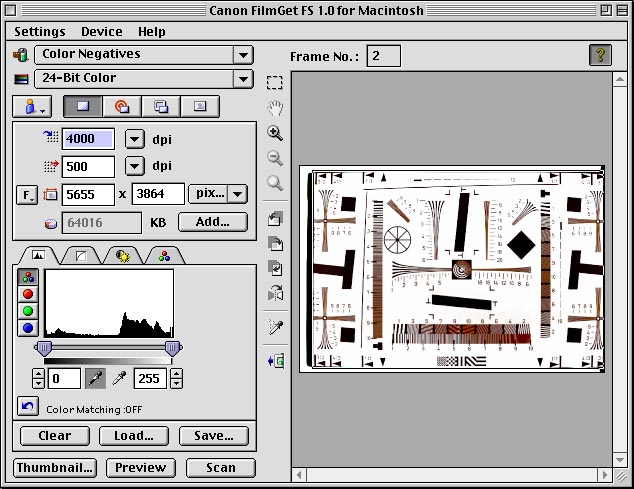Switch to the tone curve tab

[81, 256]
